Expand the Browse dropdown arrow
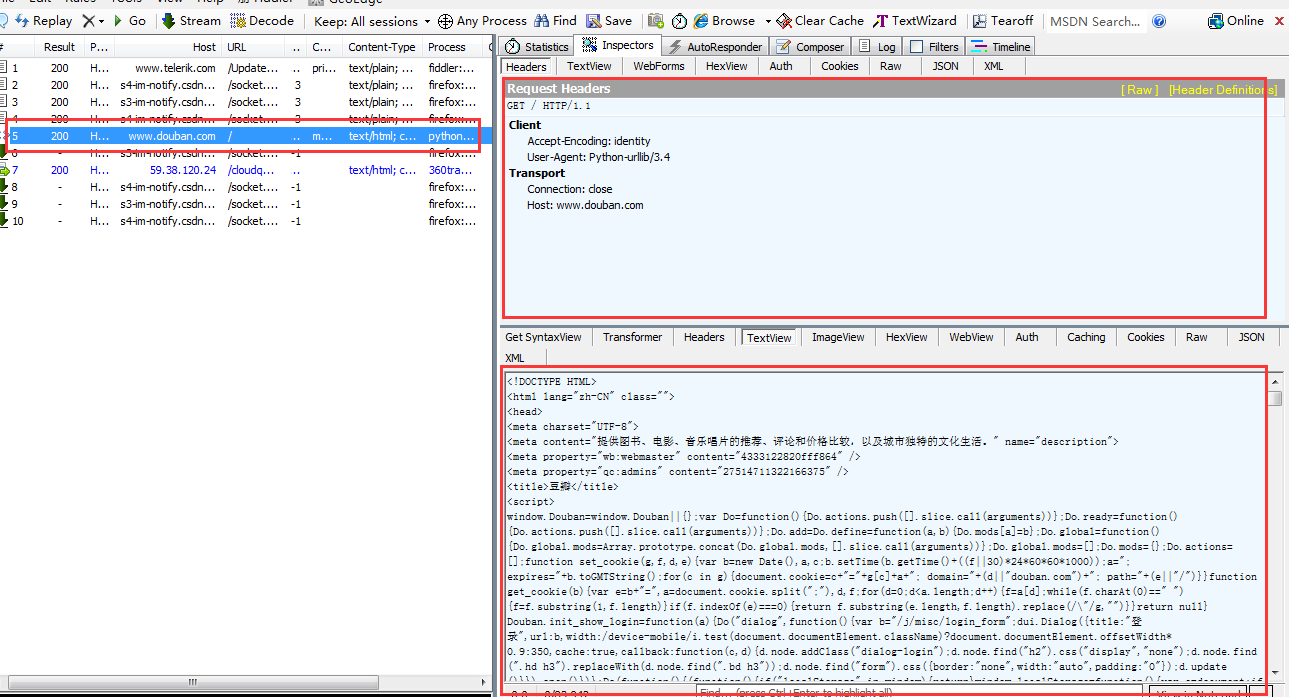 (768, 20)
